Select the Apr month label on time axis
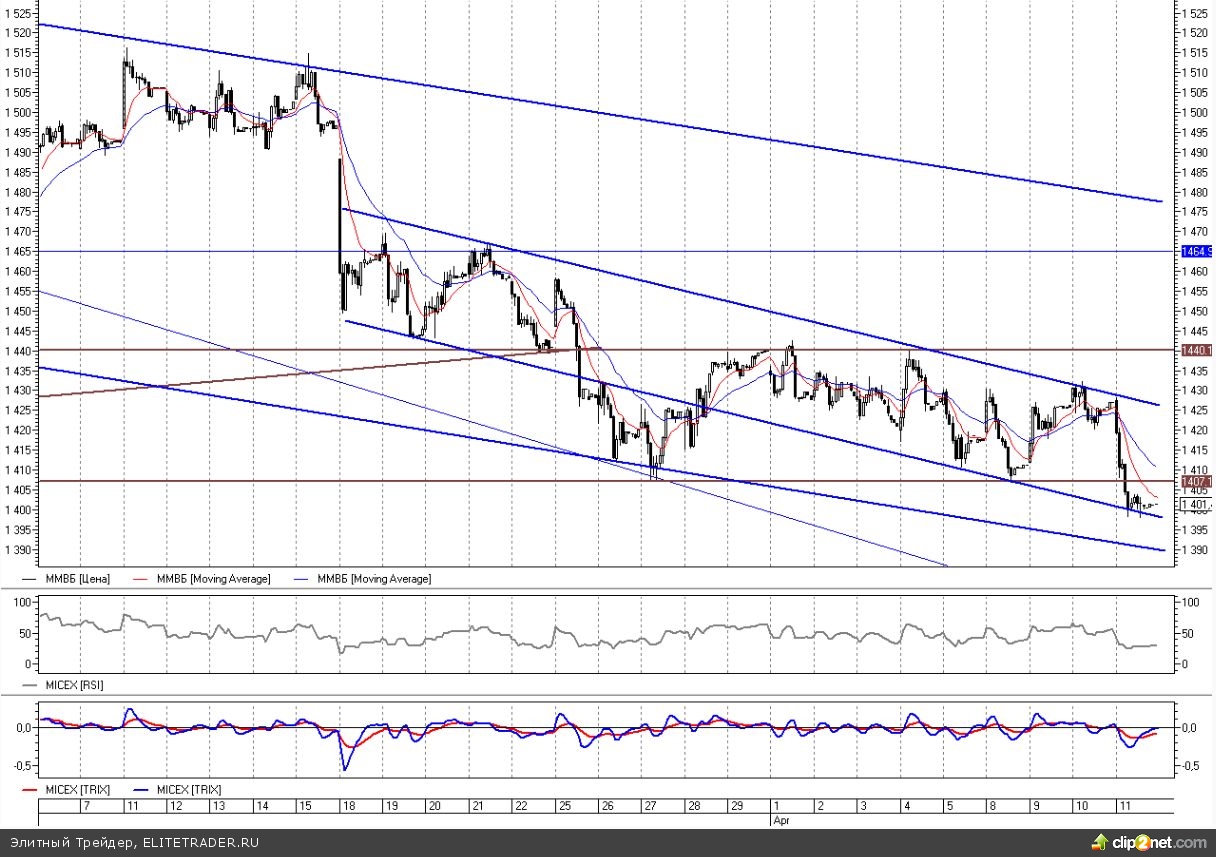The height and width of the screenshot is (857, 1216). 781,819
